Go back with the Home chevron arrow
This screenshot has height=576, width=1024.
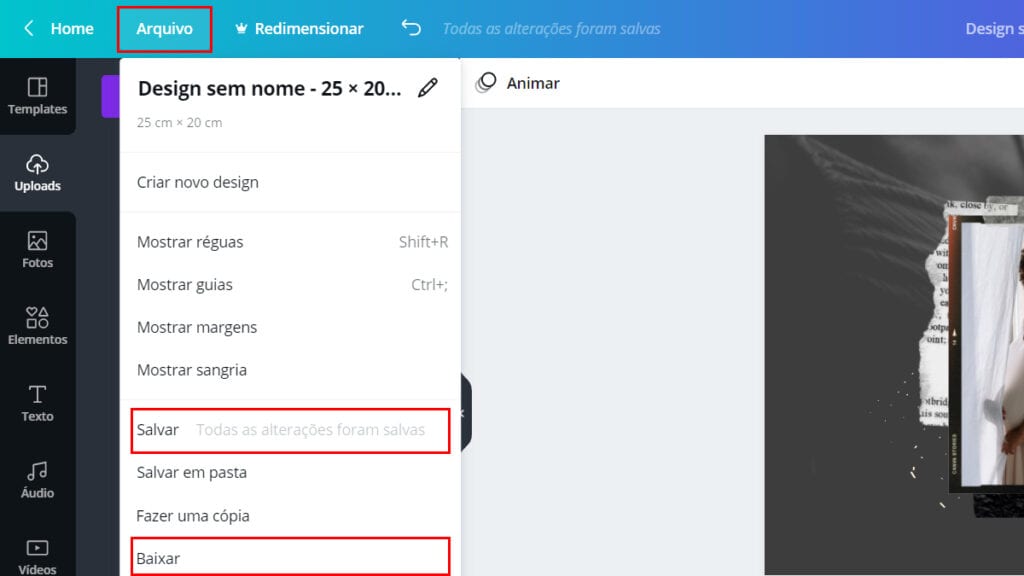click(x=29, y=28)
